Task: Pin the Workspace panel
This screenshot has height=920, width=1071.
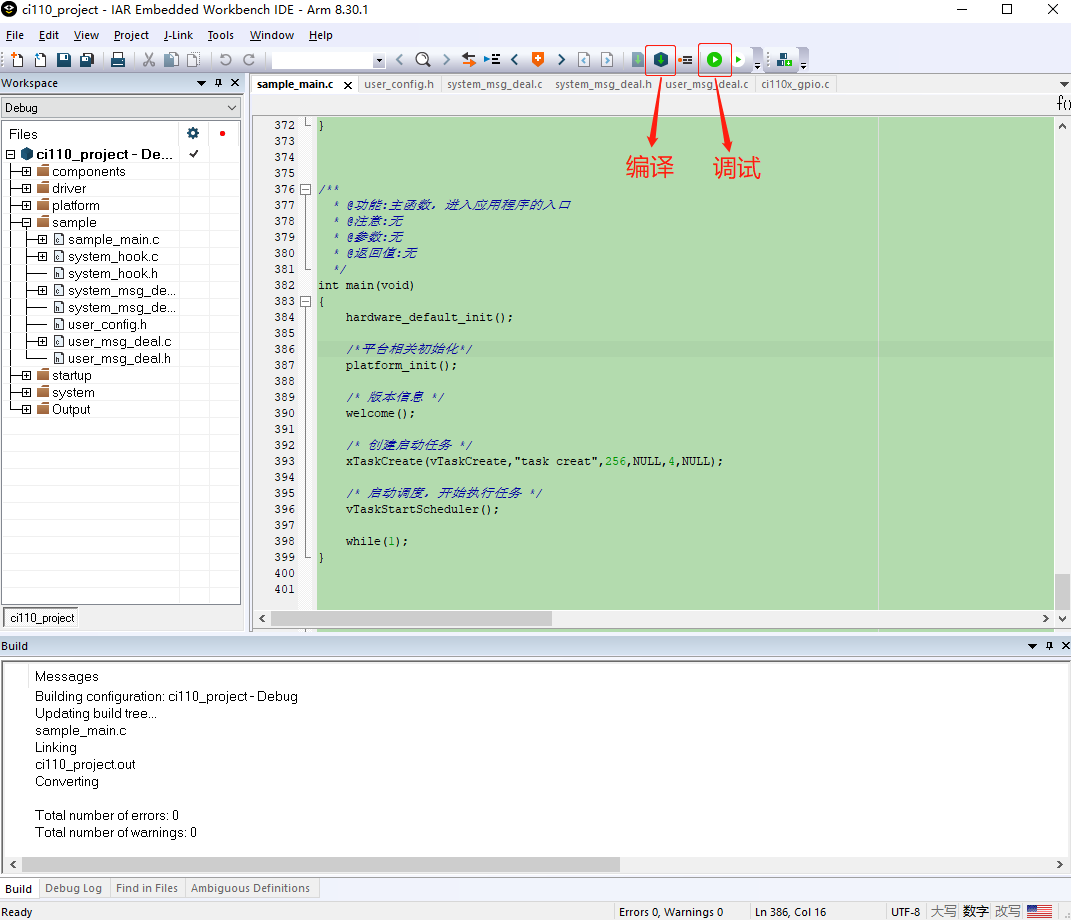Action: [219, 83]
